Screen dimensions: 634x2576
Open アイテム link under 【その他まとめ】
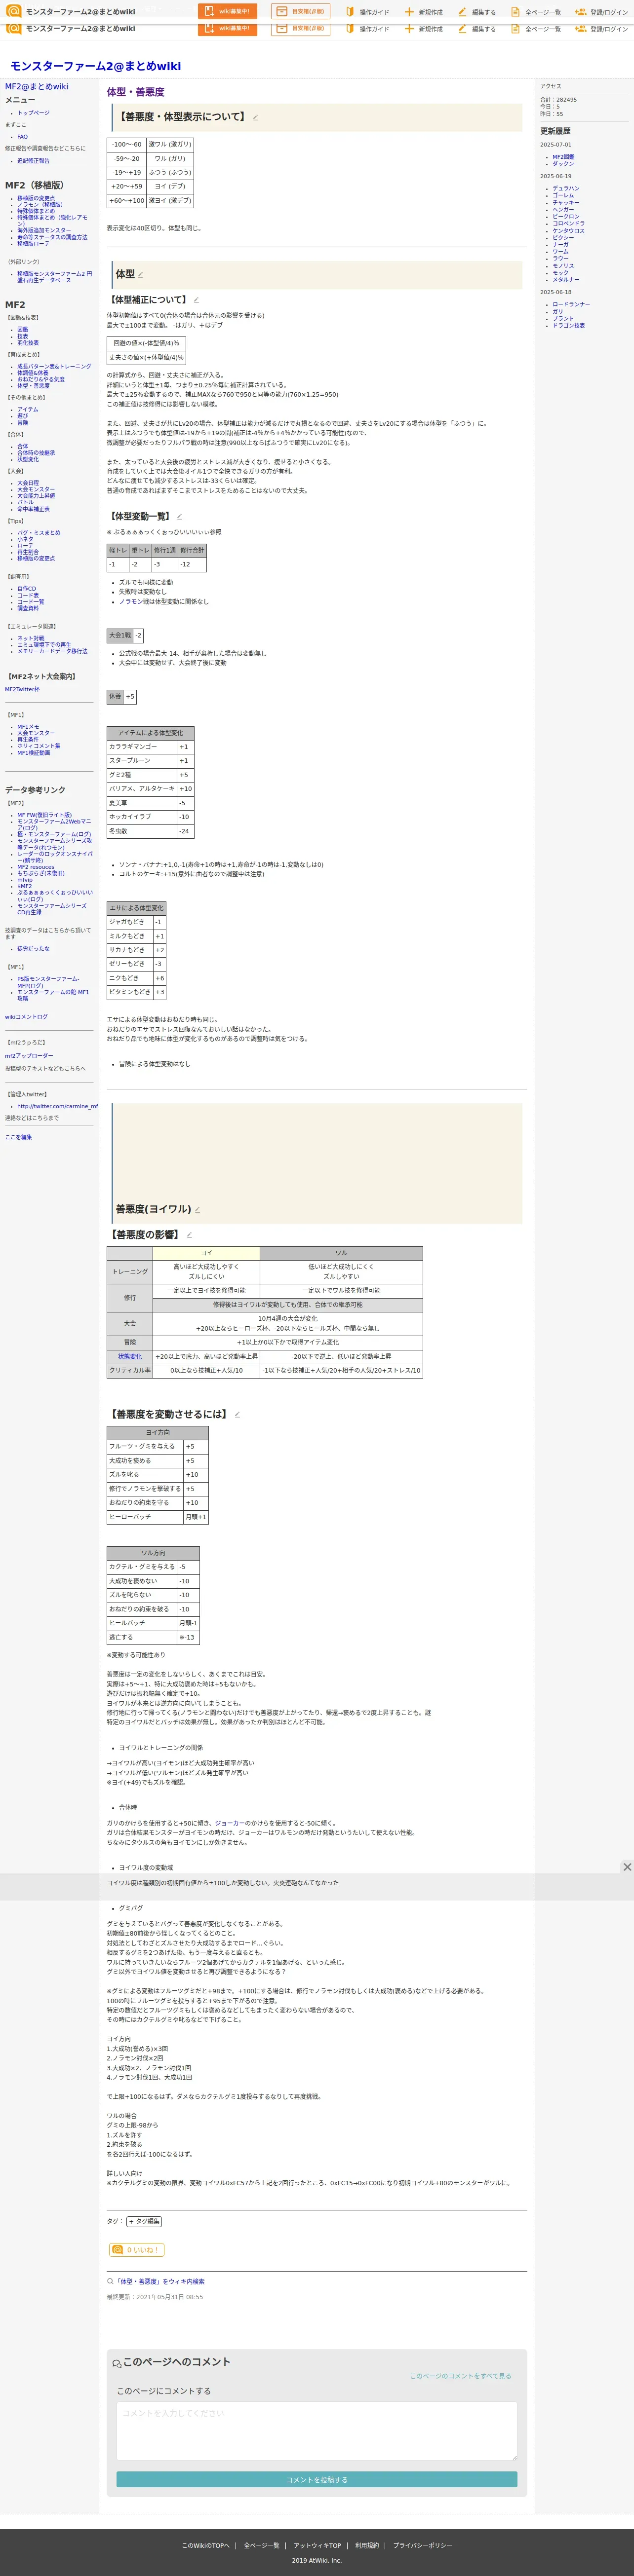tap(27, 409)
